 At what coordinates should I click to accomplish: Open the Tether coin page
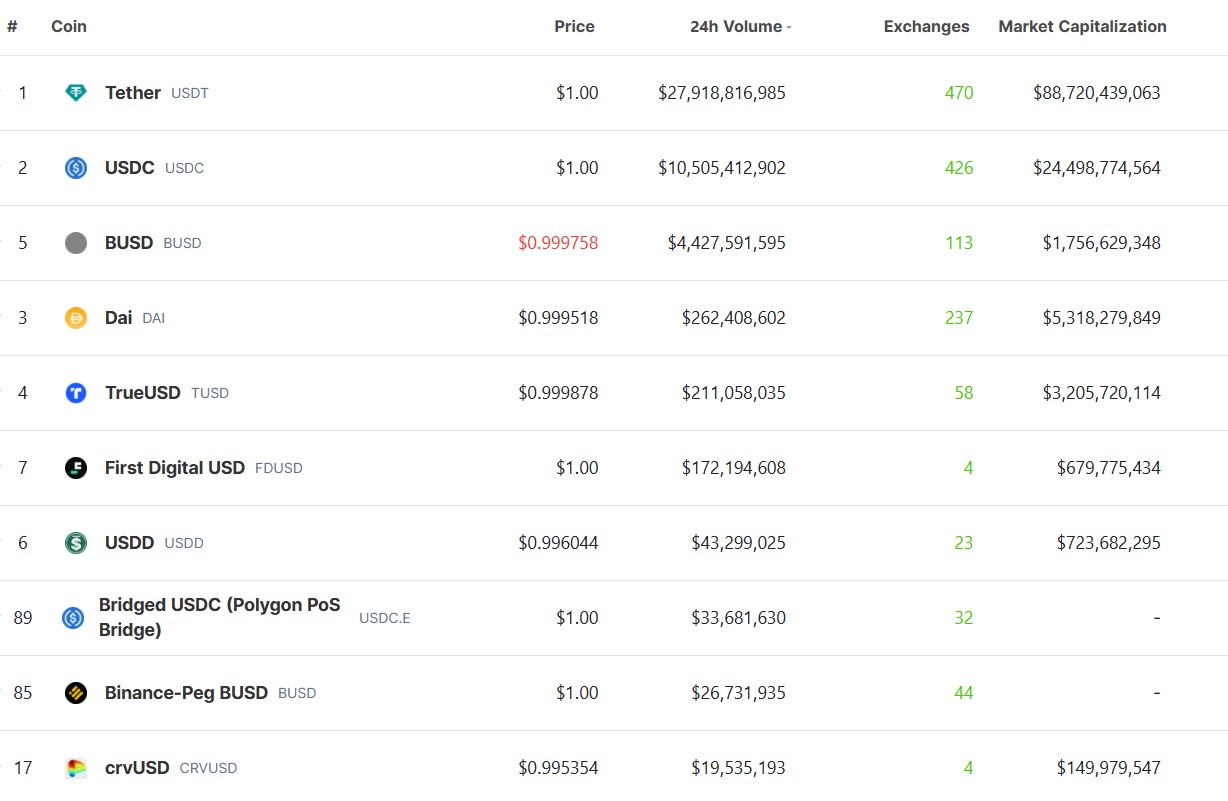click(x=133, y=93)
